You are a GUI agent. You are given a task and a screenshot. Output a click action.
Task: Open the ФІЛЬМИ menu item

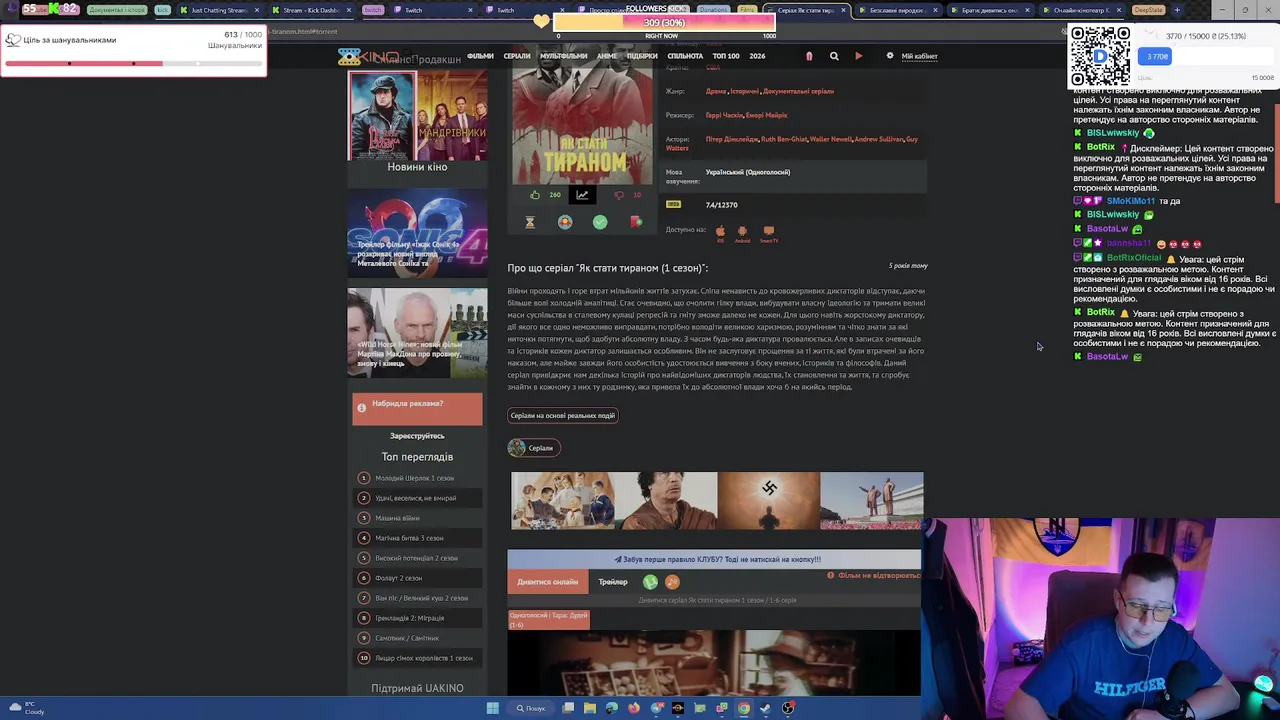click(x=480, y=56)
